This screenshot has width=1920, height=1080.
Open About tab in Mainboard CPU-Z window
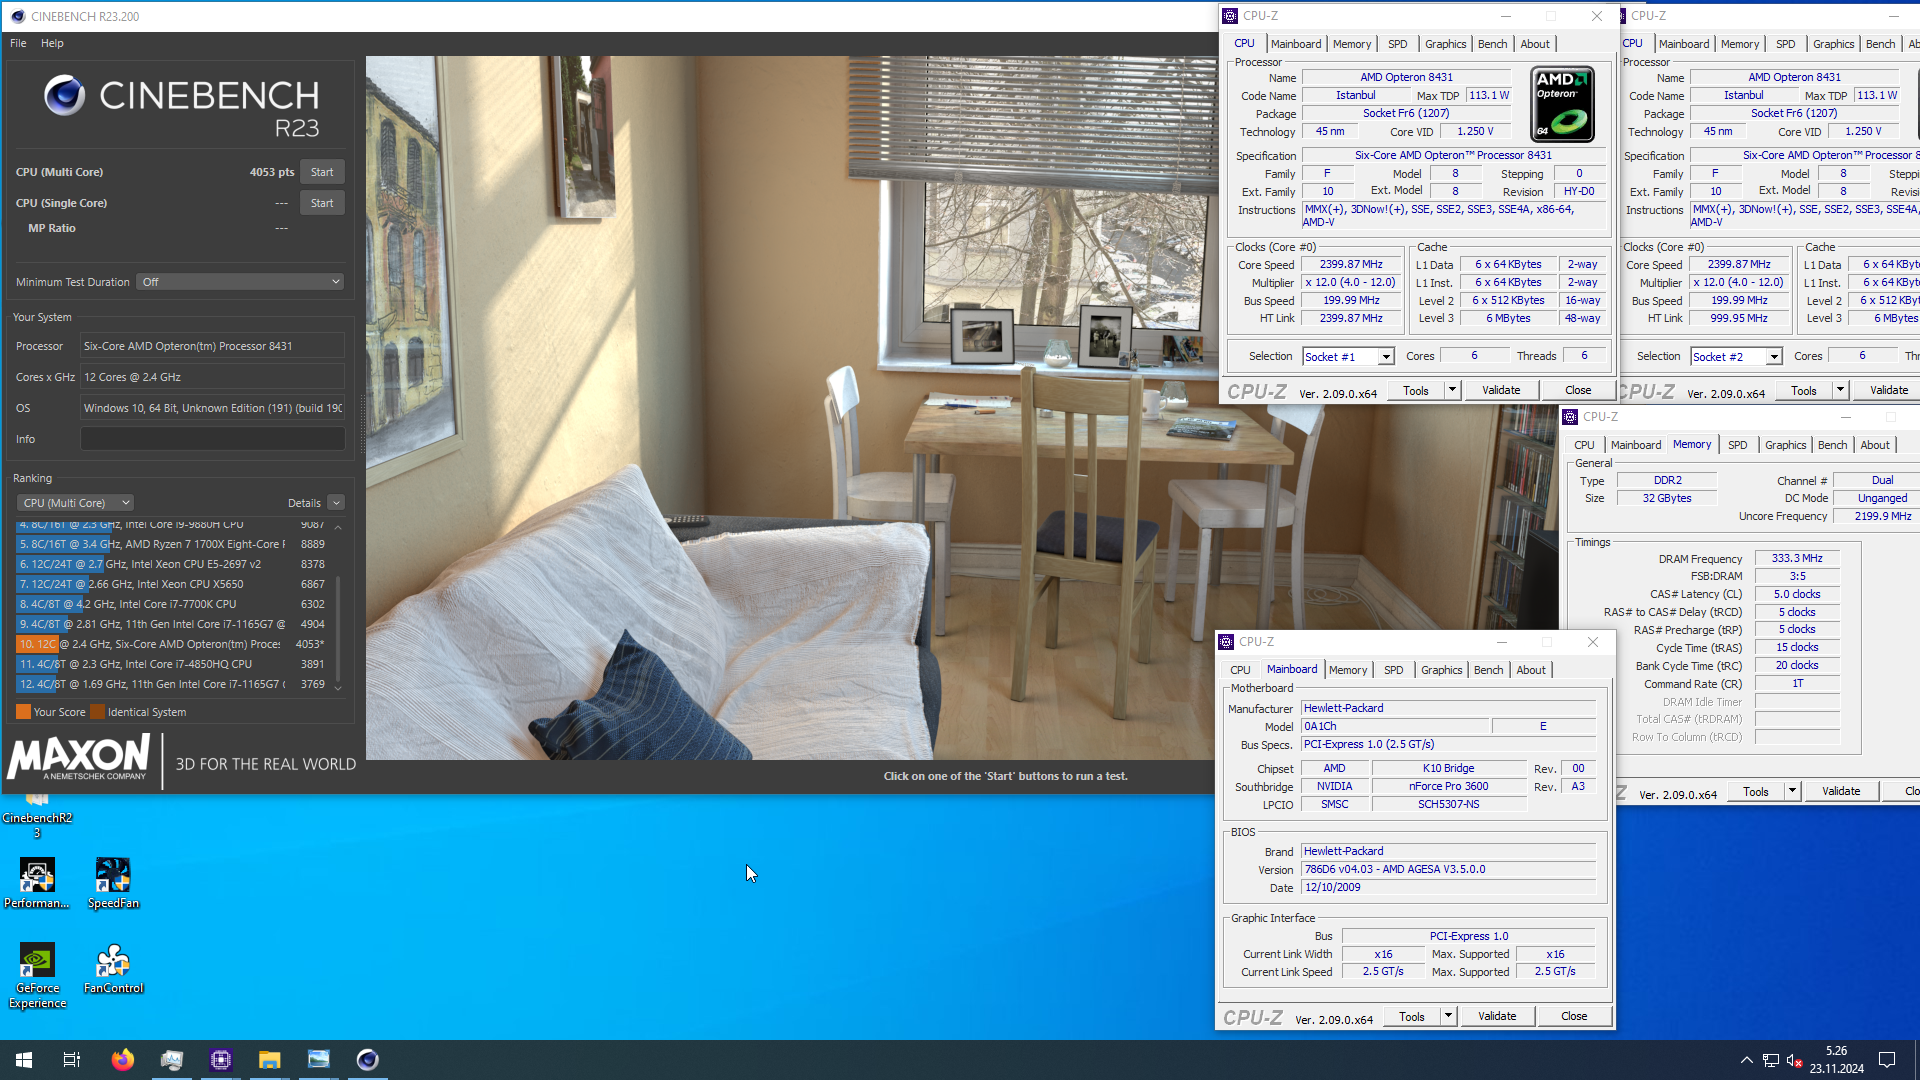pyautogui.click(x=1530, y=670)
